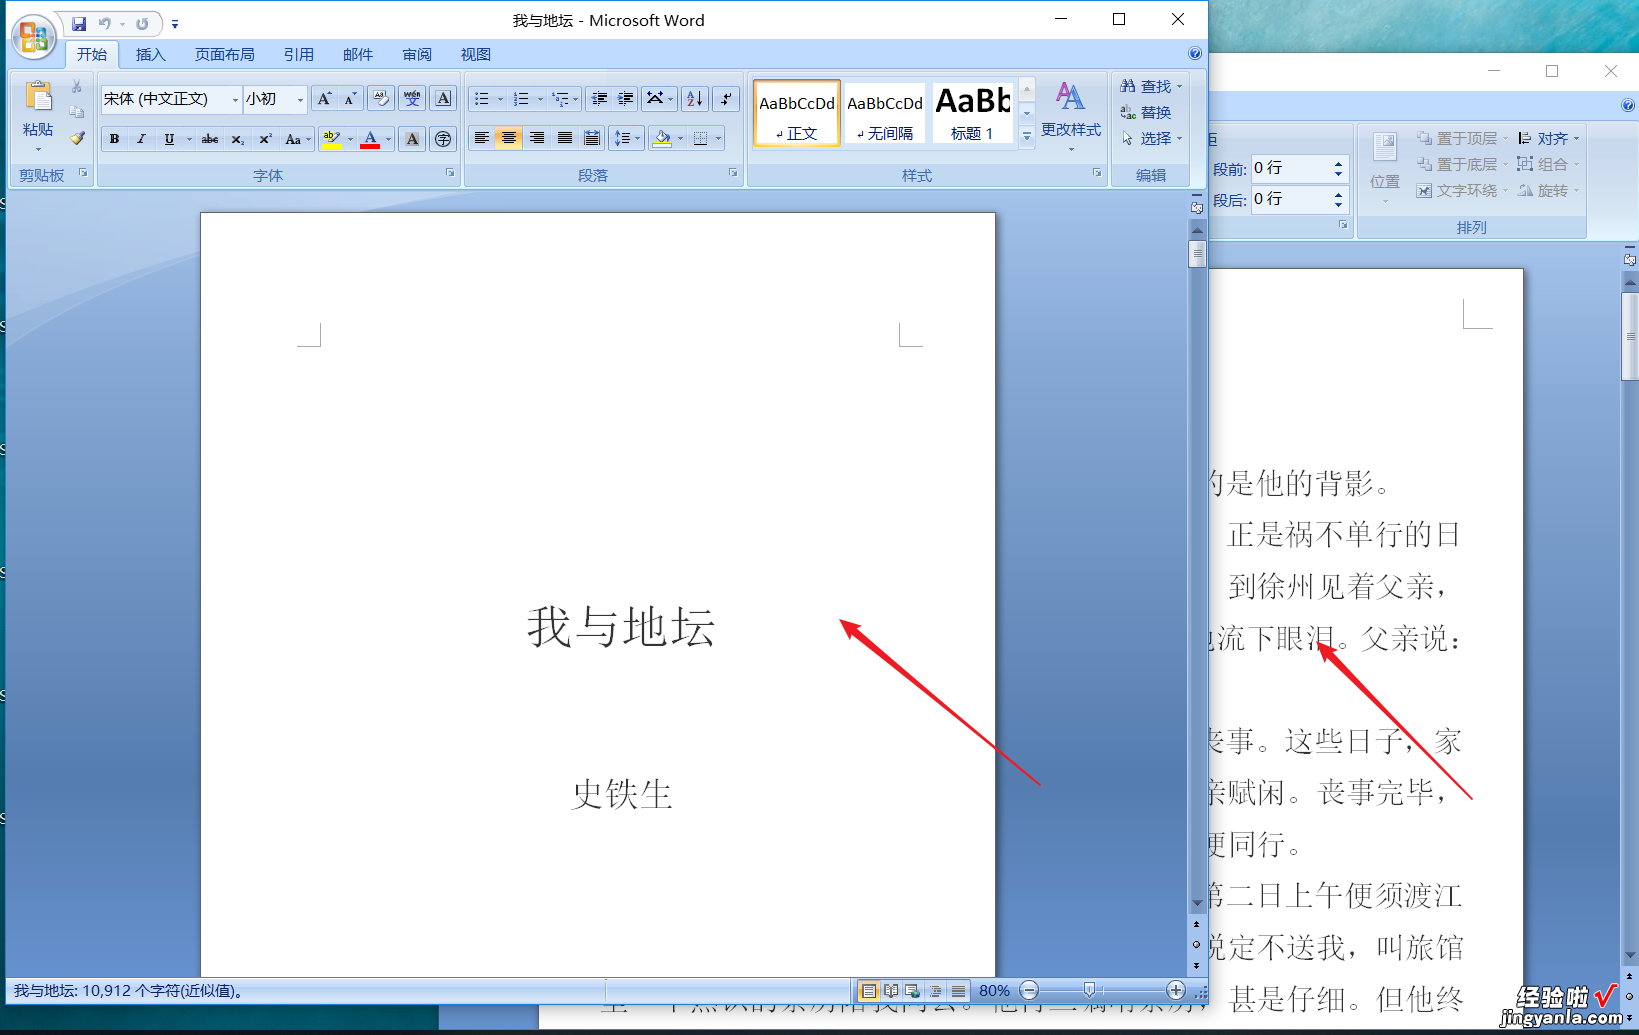Click the yellow text highlight color
This screenshot has height=1035, width=1639.
(x=332, y=139)
